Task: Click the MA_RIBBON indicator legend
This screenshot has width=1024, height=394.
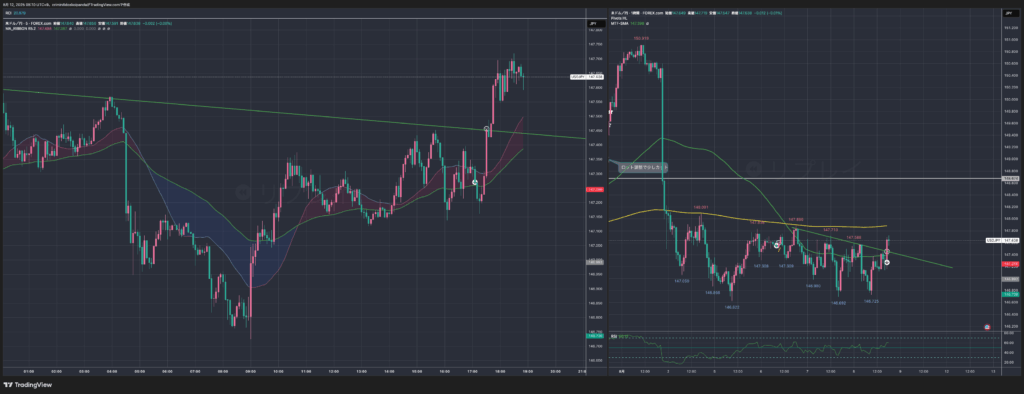Action: coord(21,28)
